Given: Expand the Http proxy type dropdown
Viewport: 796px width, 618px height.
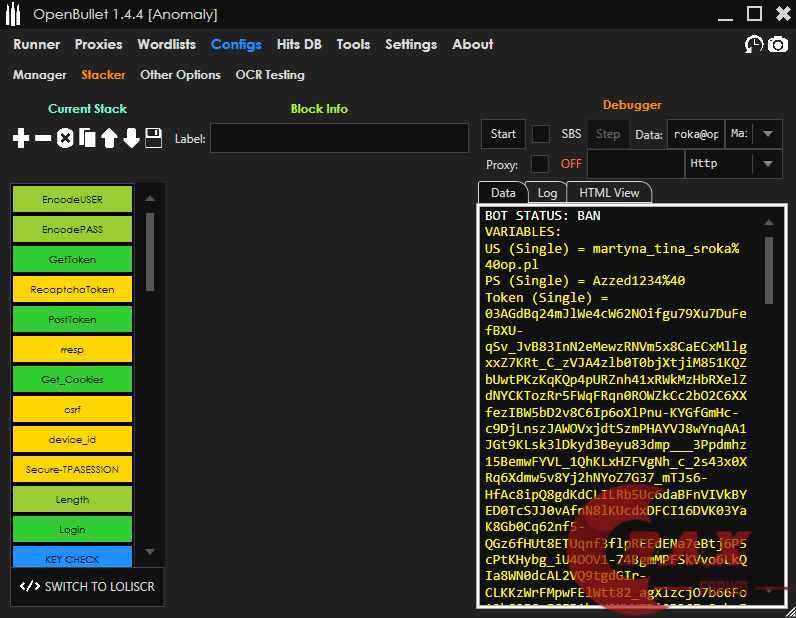Looking at the screenshot, I should pos(767,164).
